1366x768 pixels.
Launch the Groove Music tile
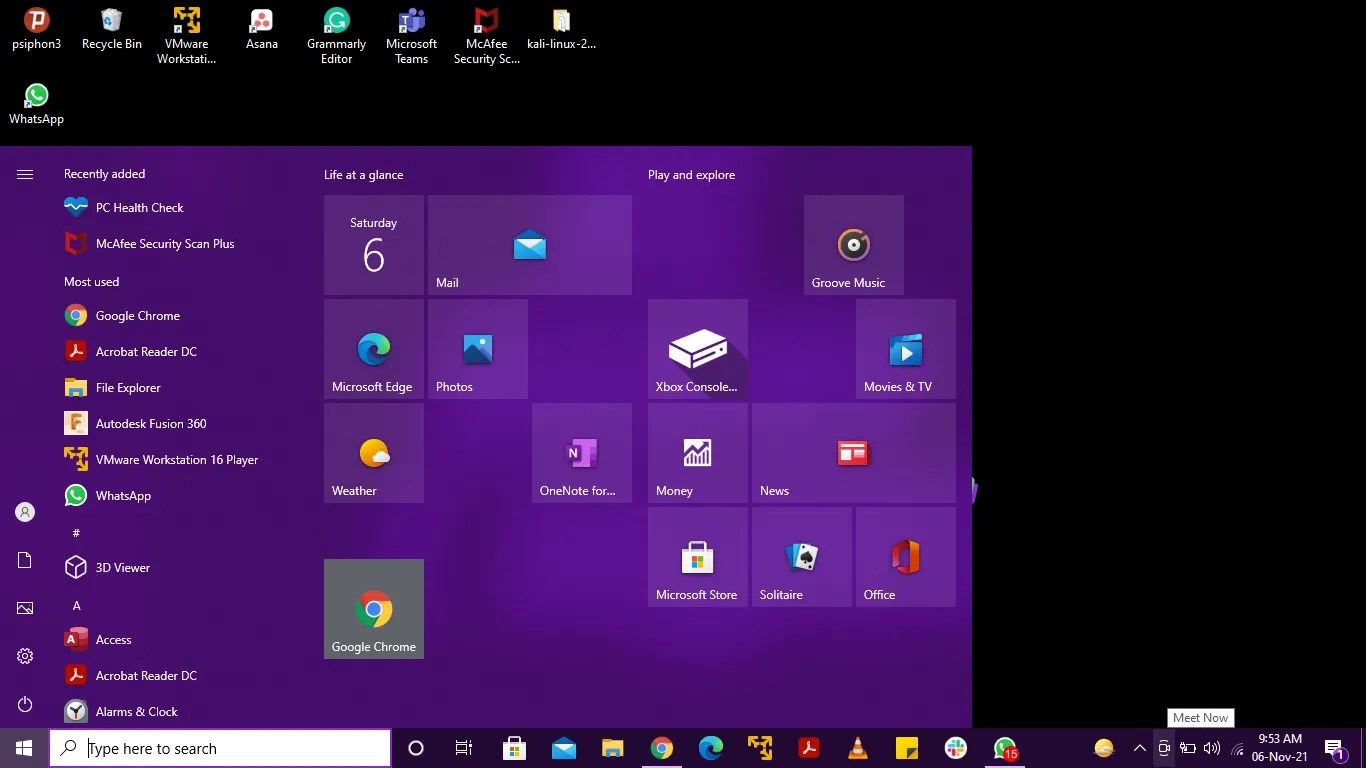tap(854, 245)
